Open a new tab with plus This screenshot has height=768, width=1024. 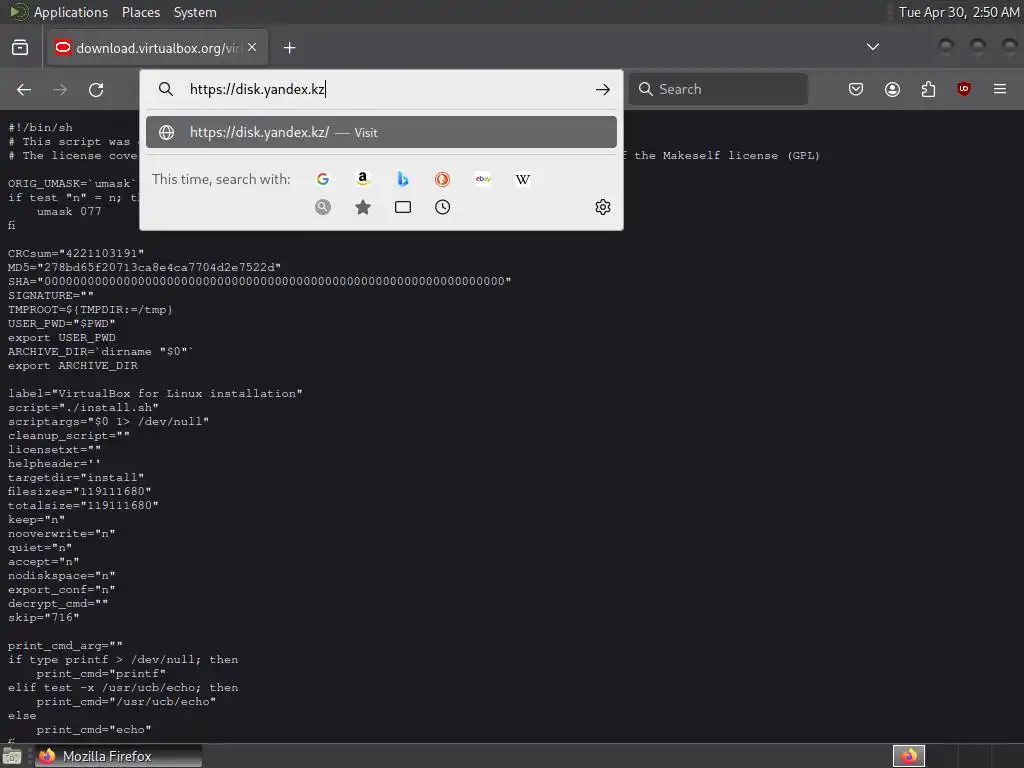point(290,48)
